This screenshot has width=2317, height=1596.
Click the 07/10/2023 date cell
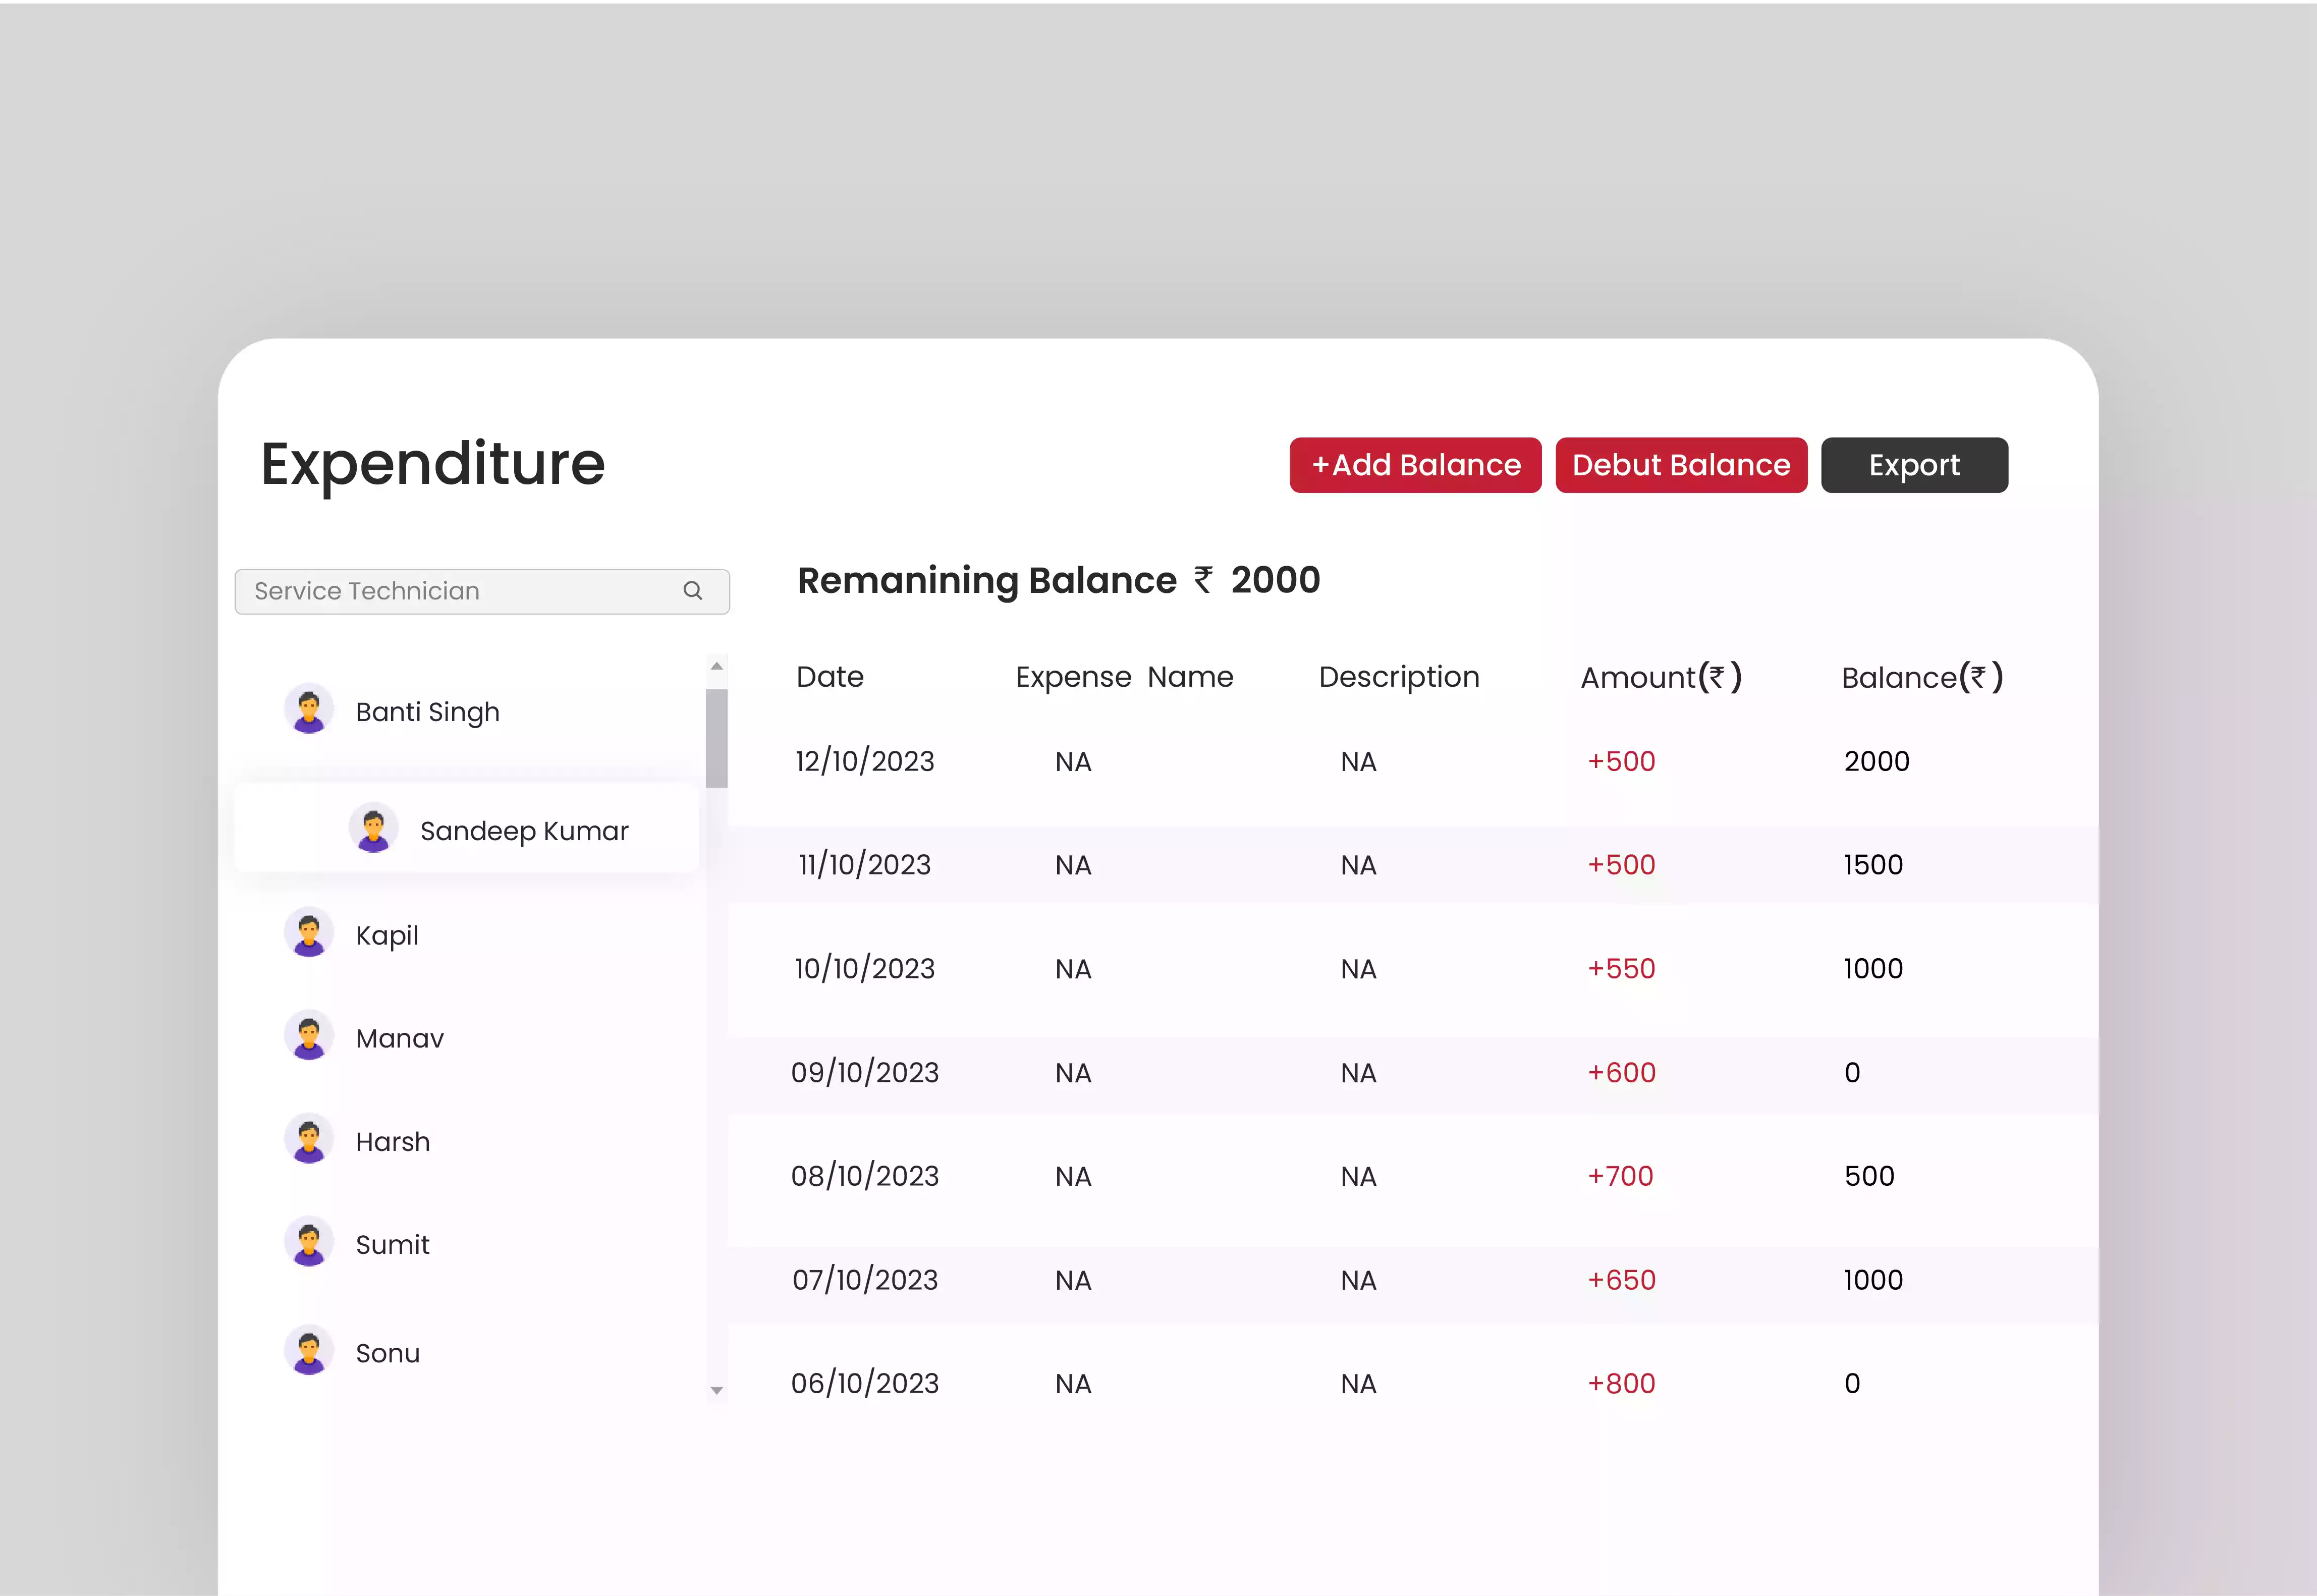pyautogui.click(x=864, y=1280)
